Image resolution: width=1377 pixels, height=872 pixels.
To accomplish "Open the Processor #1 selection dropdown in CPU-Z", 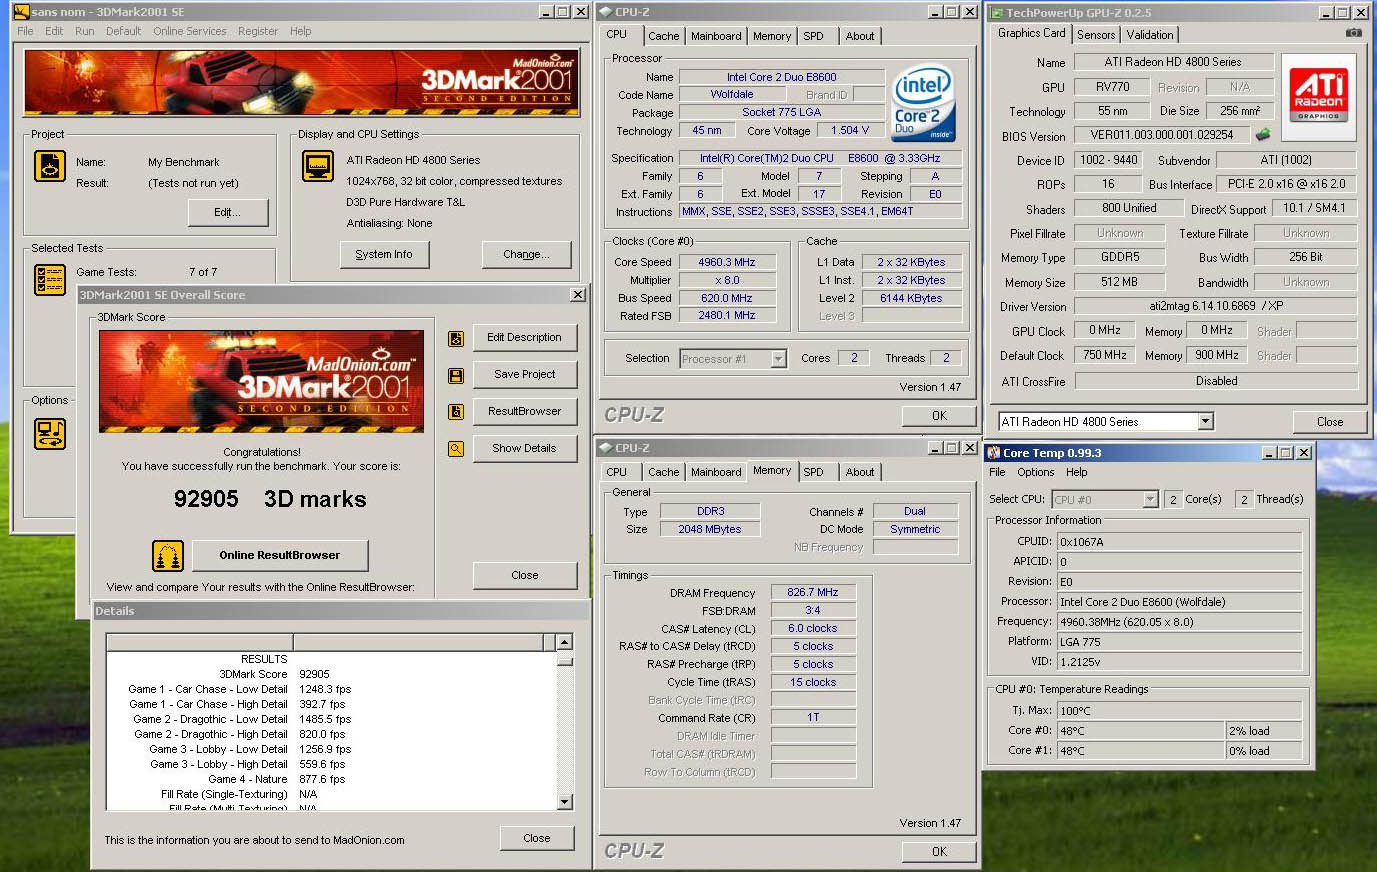I will click(x=778, y=359).
